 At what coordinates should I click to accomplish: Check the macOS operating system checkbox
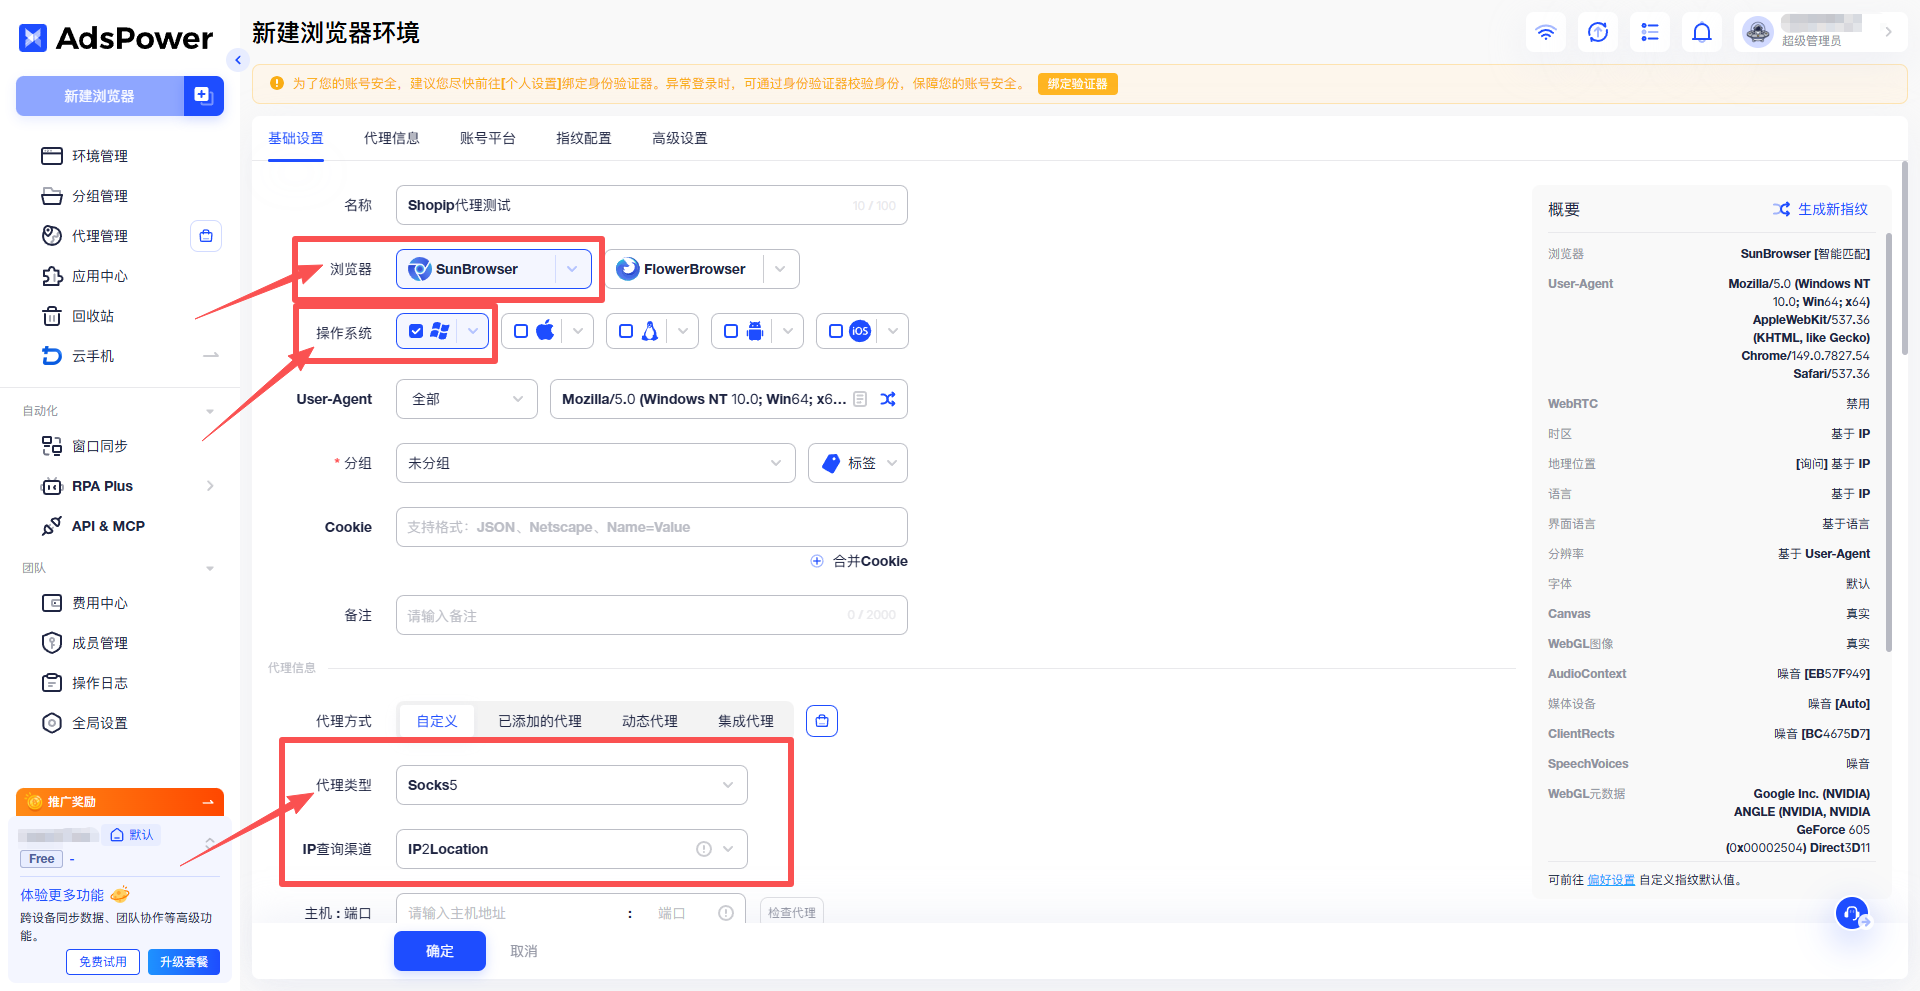coord(521,331)
